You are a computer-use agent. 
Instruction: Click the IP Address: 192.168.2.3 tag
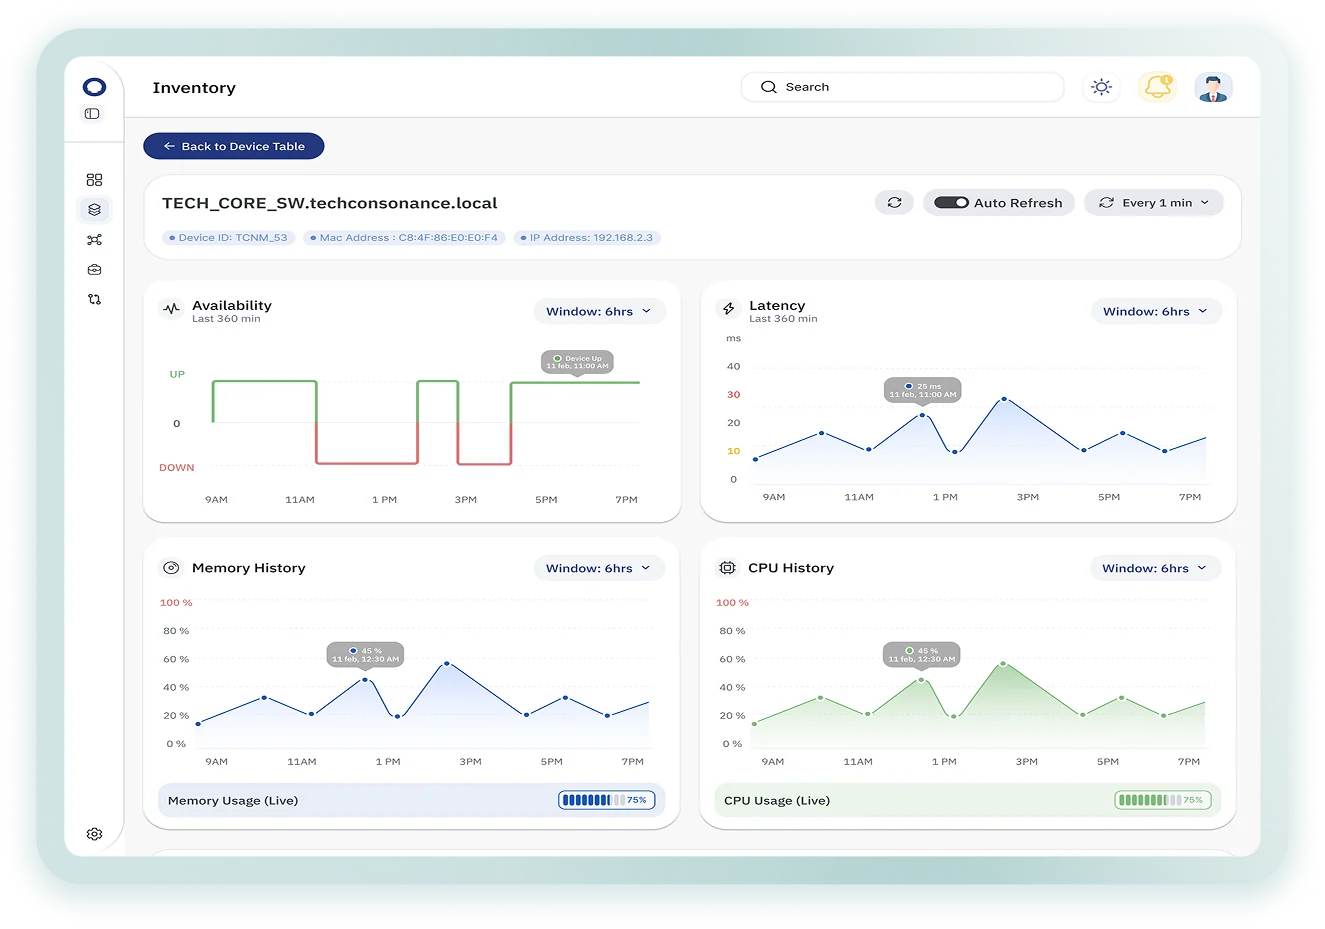point(587,238)
